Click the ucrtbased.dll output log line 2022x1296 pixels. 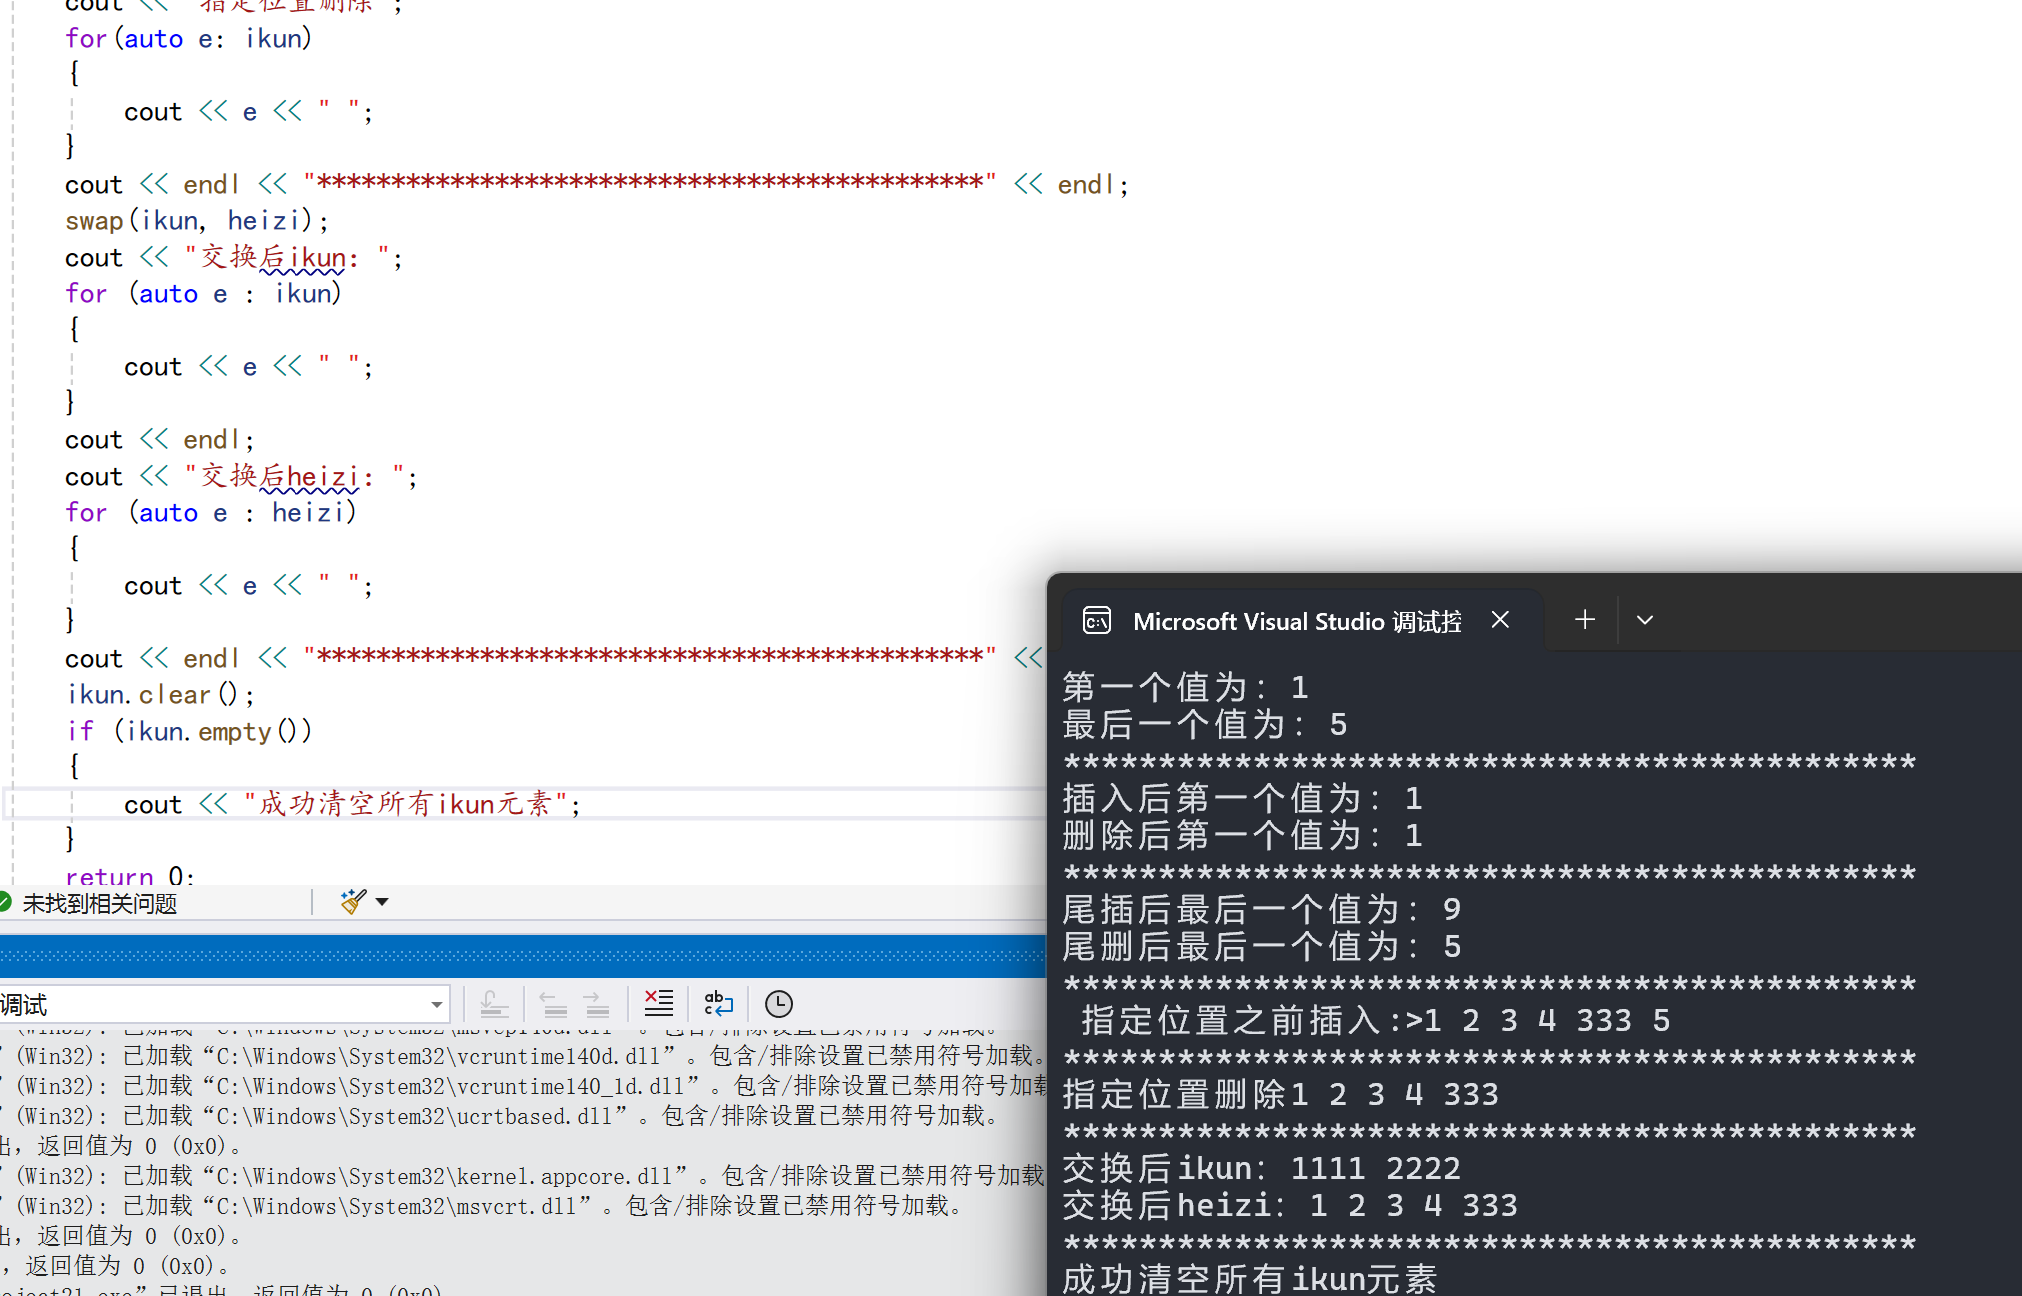(x=500, y=1116)
